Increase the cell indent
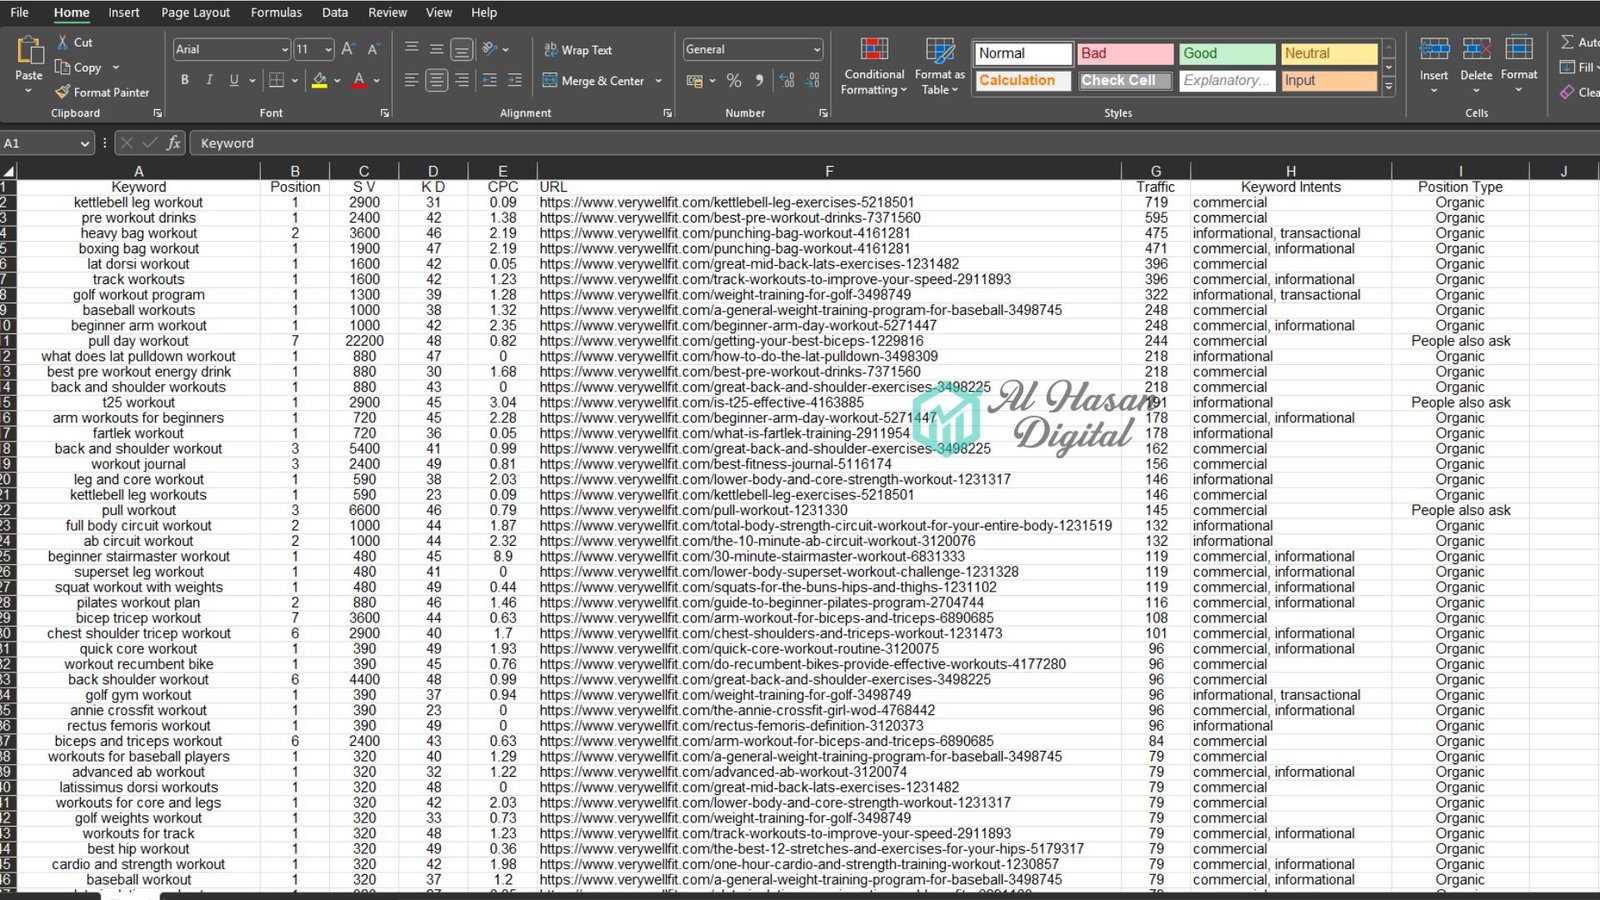The height and width of the screenshot is (900, 1600). coord(514,80)
